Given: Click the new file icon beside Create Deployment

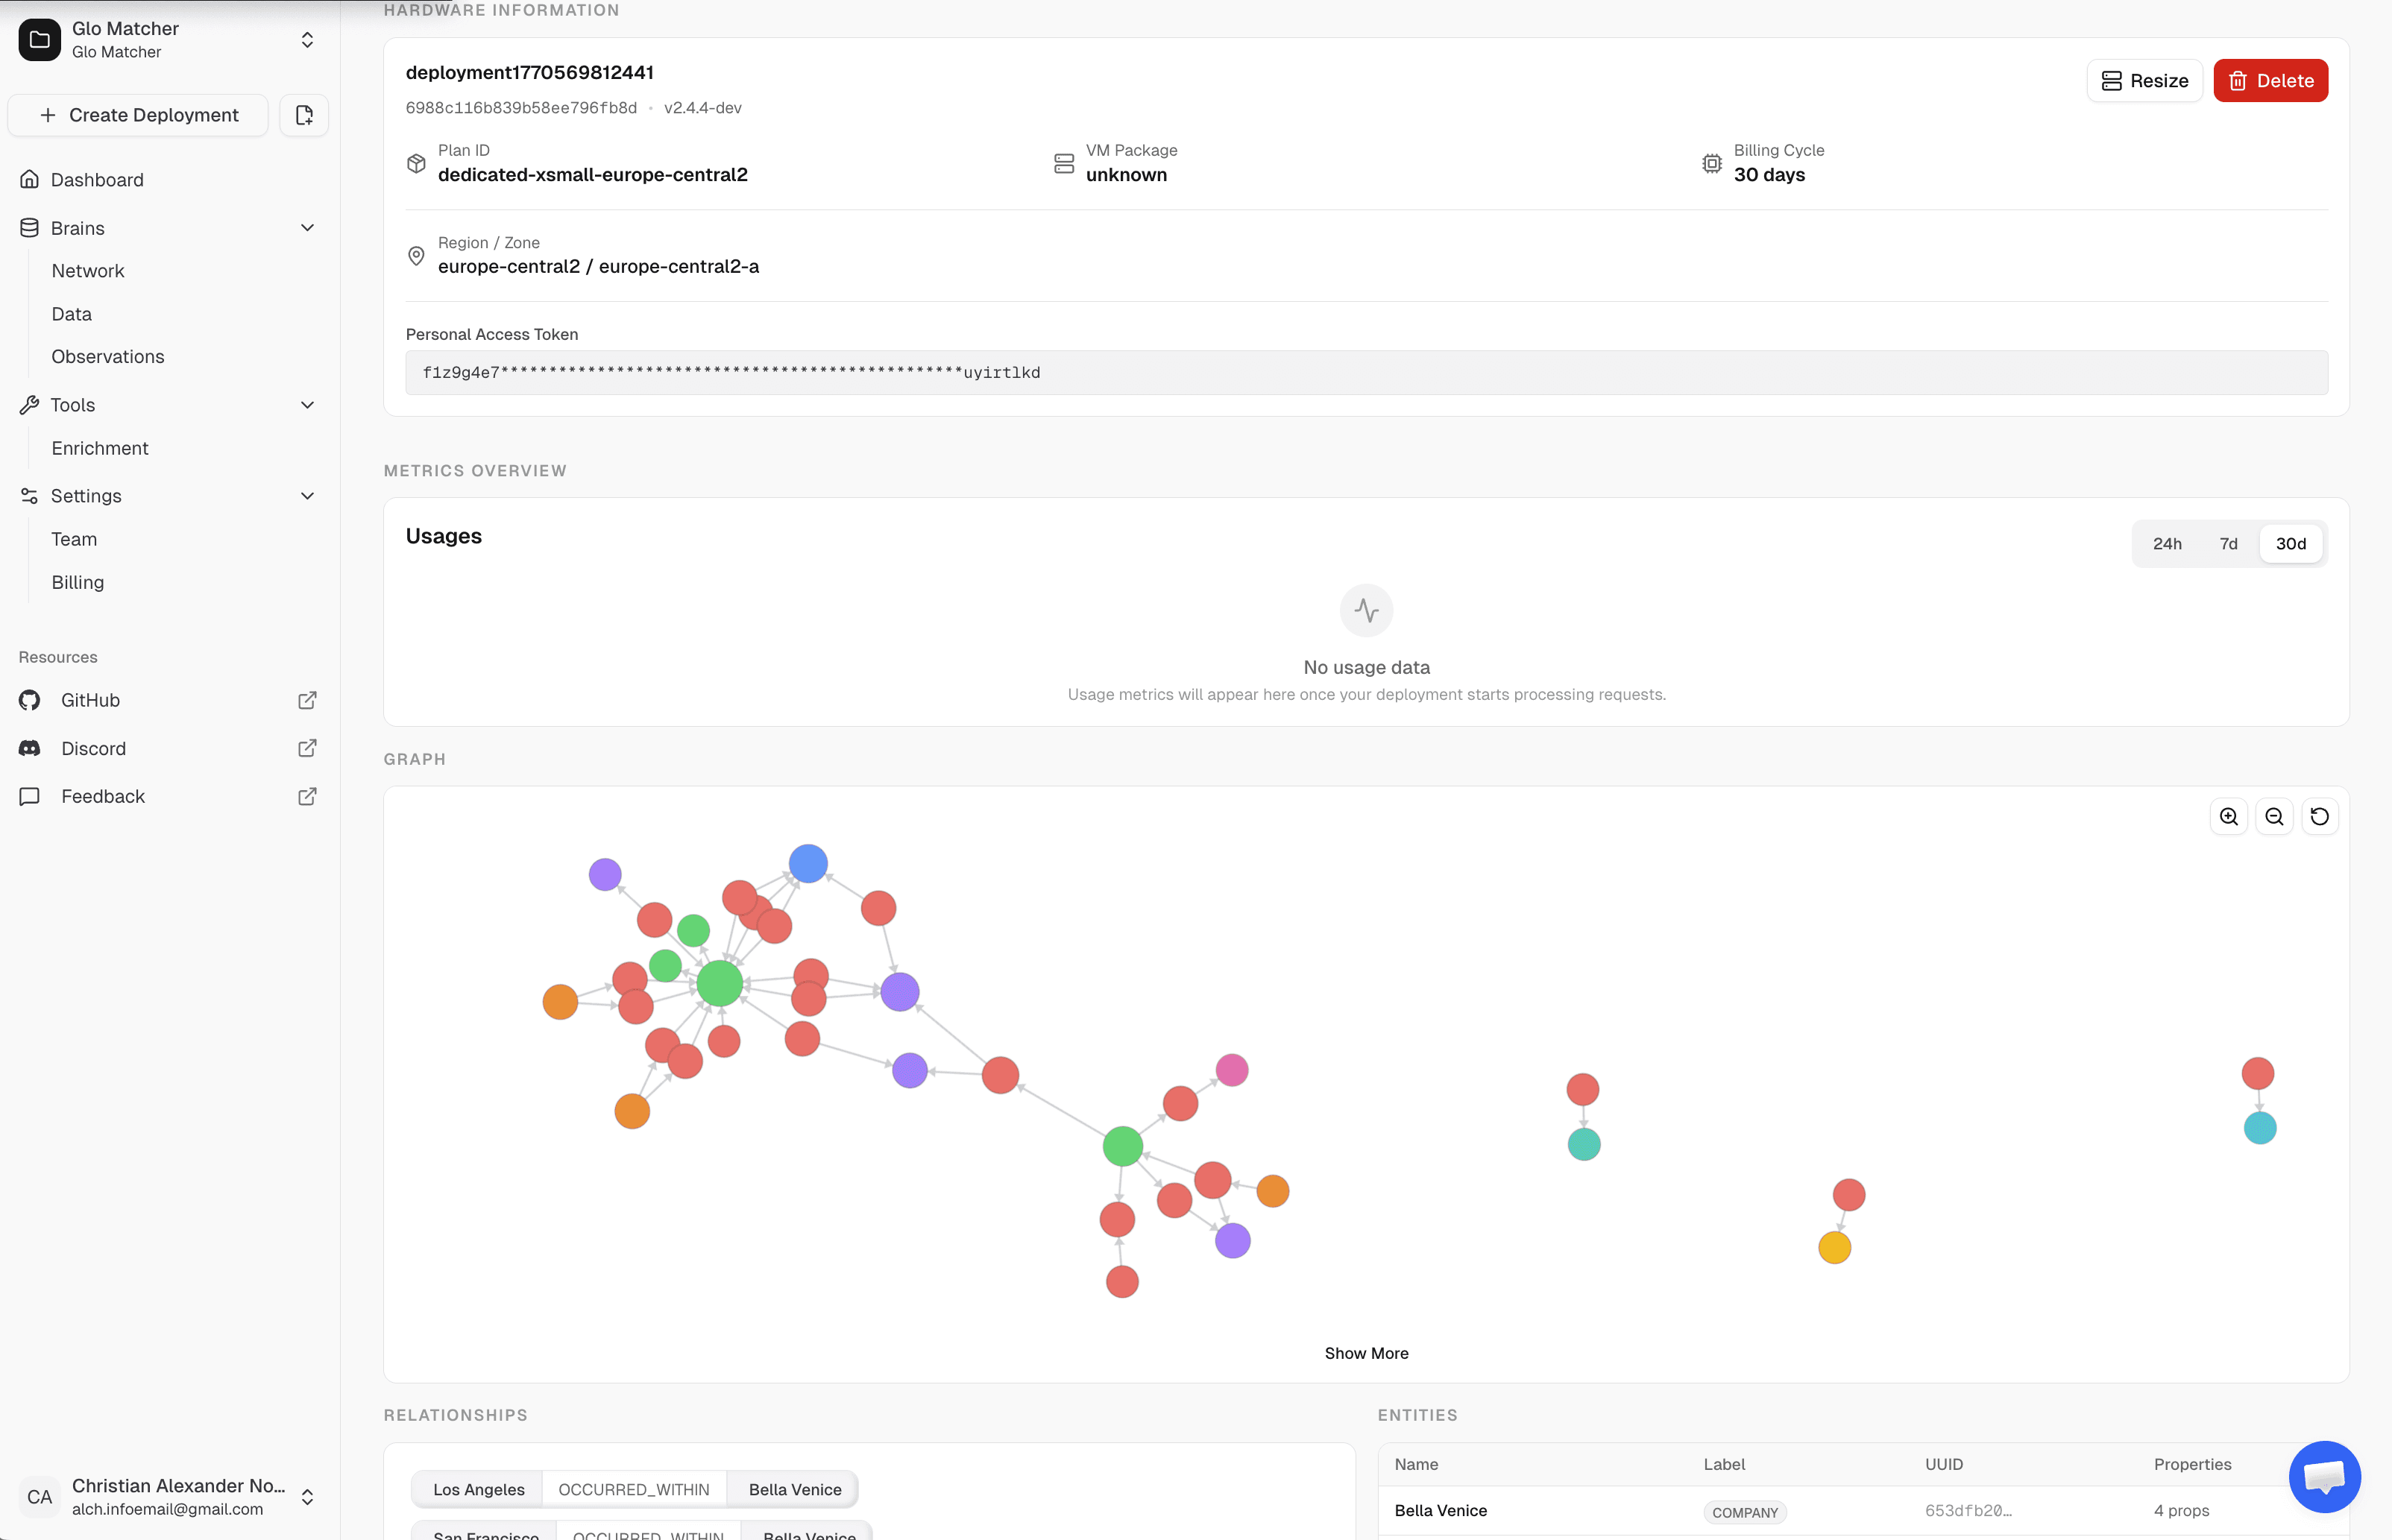Looking at the screenshot, I should coord(304,115).
